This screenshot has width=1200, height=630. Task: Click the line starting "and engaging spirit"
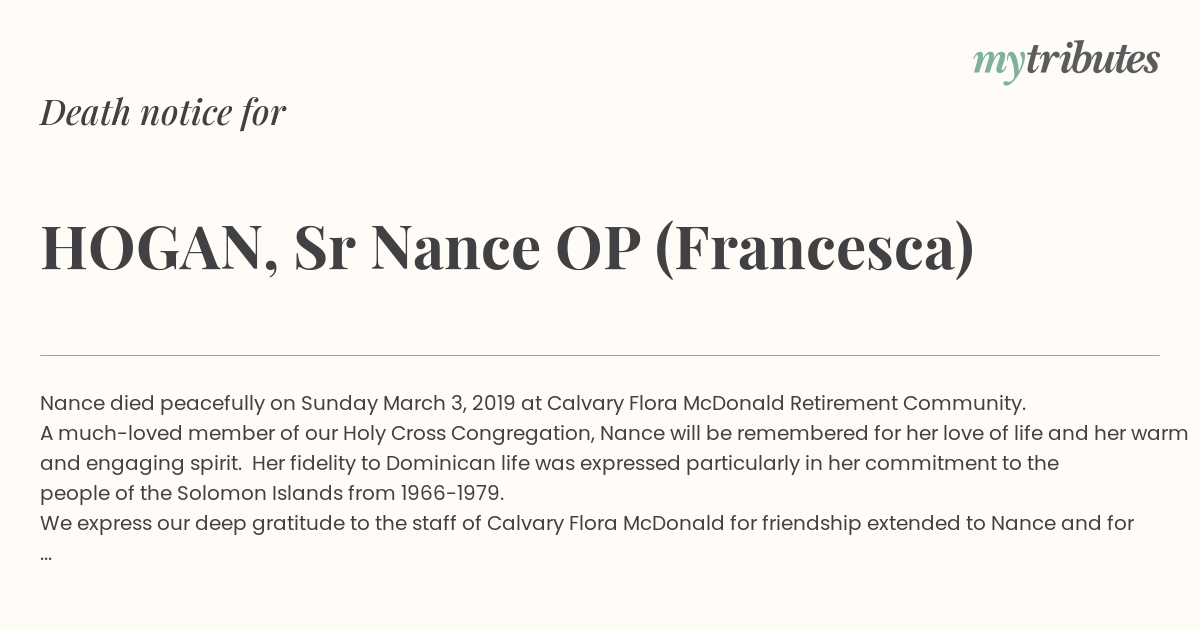[x=549, y=464]
